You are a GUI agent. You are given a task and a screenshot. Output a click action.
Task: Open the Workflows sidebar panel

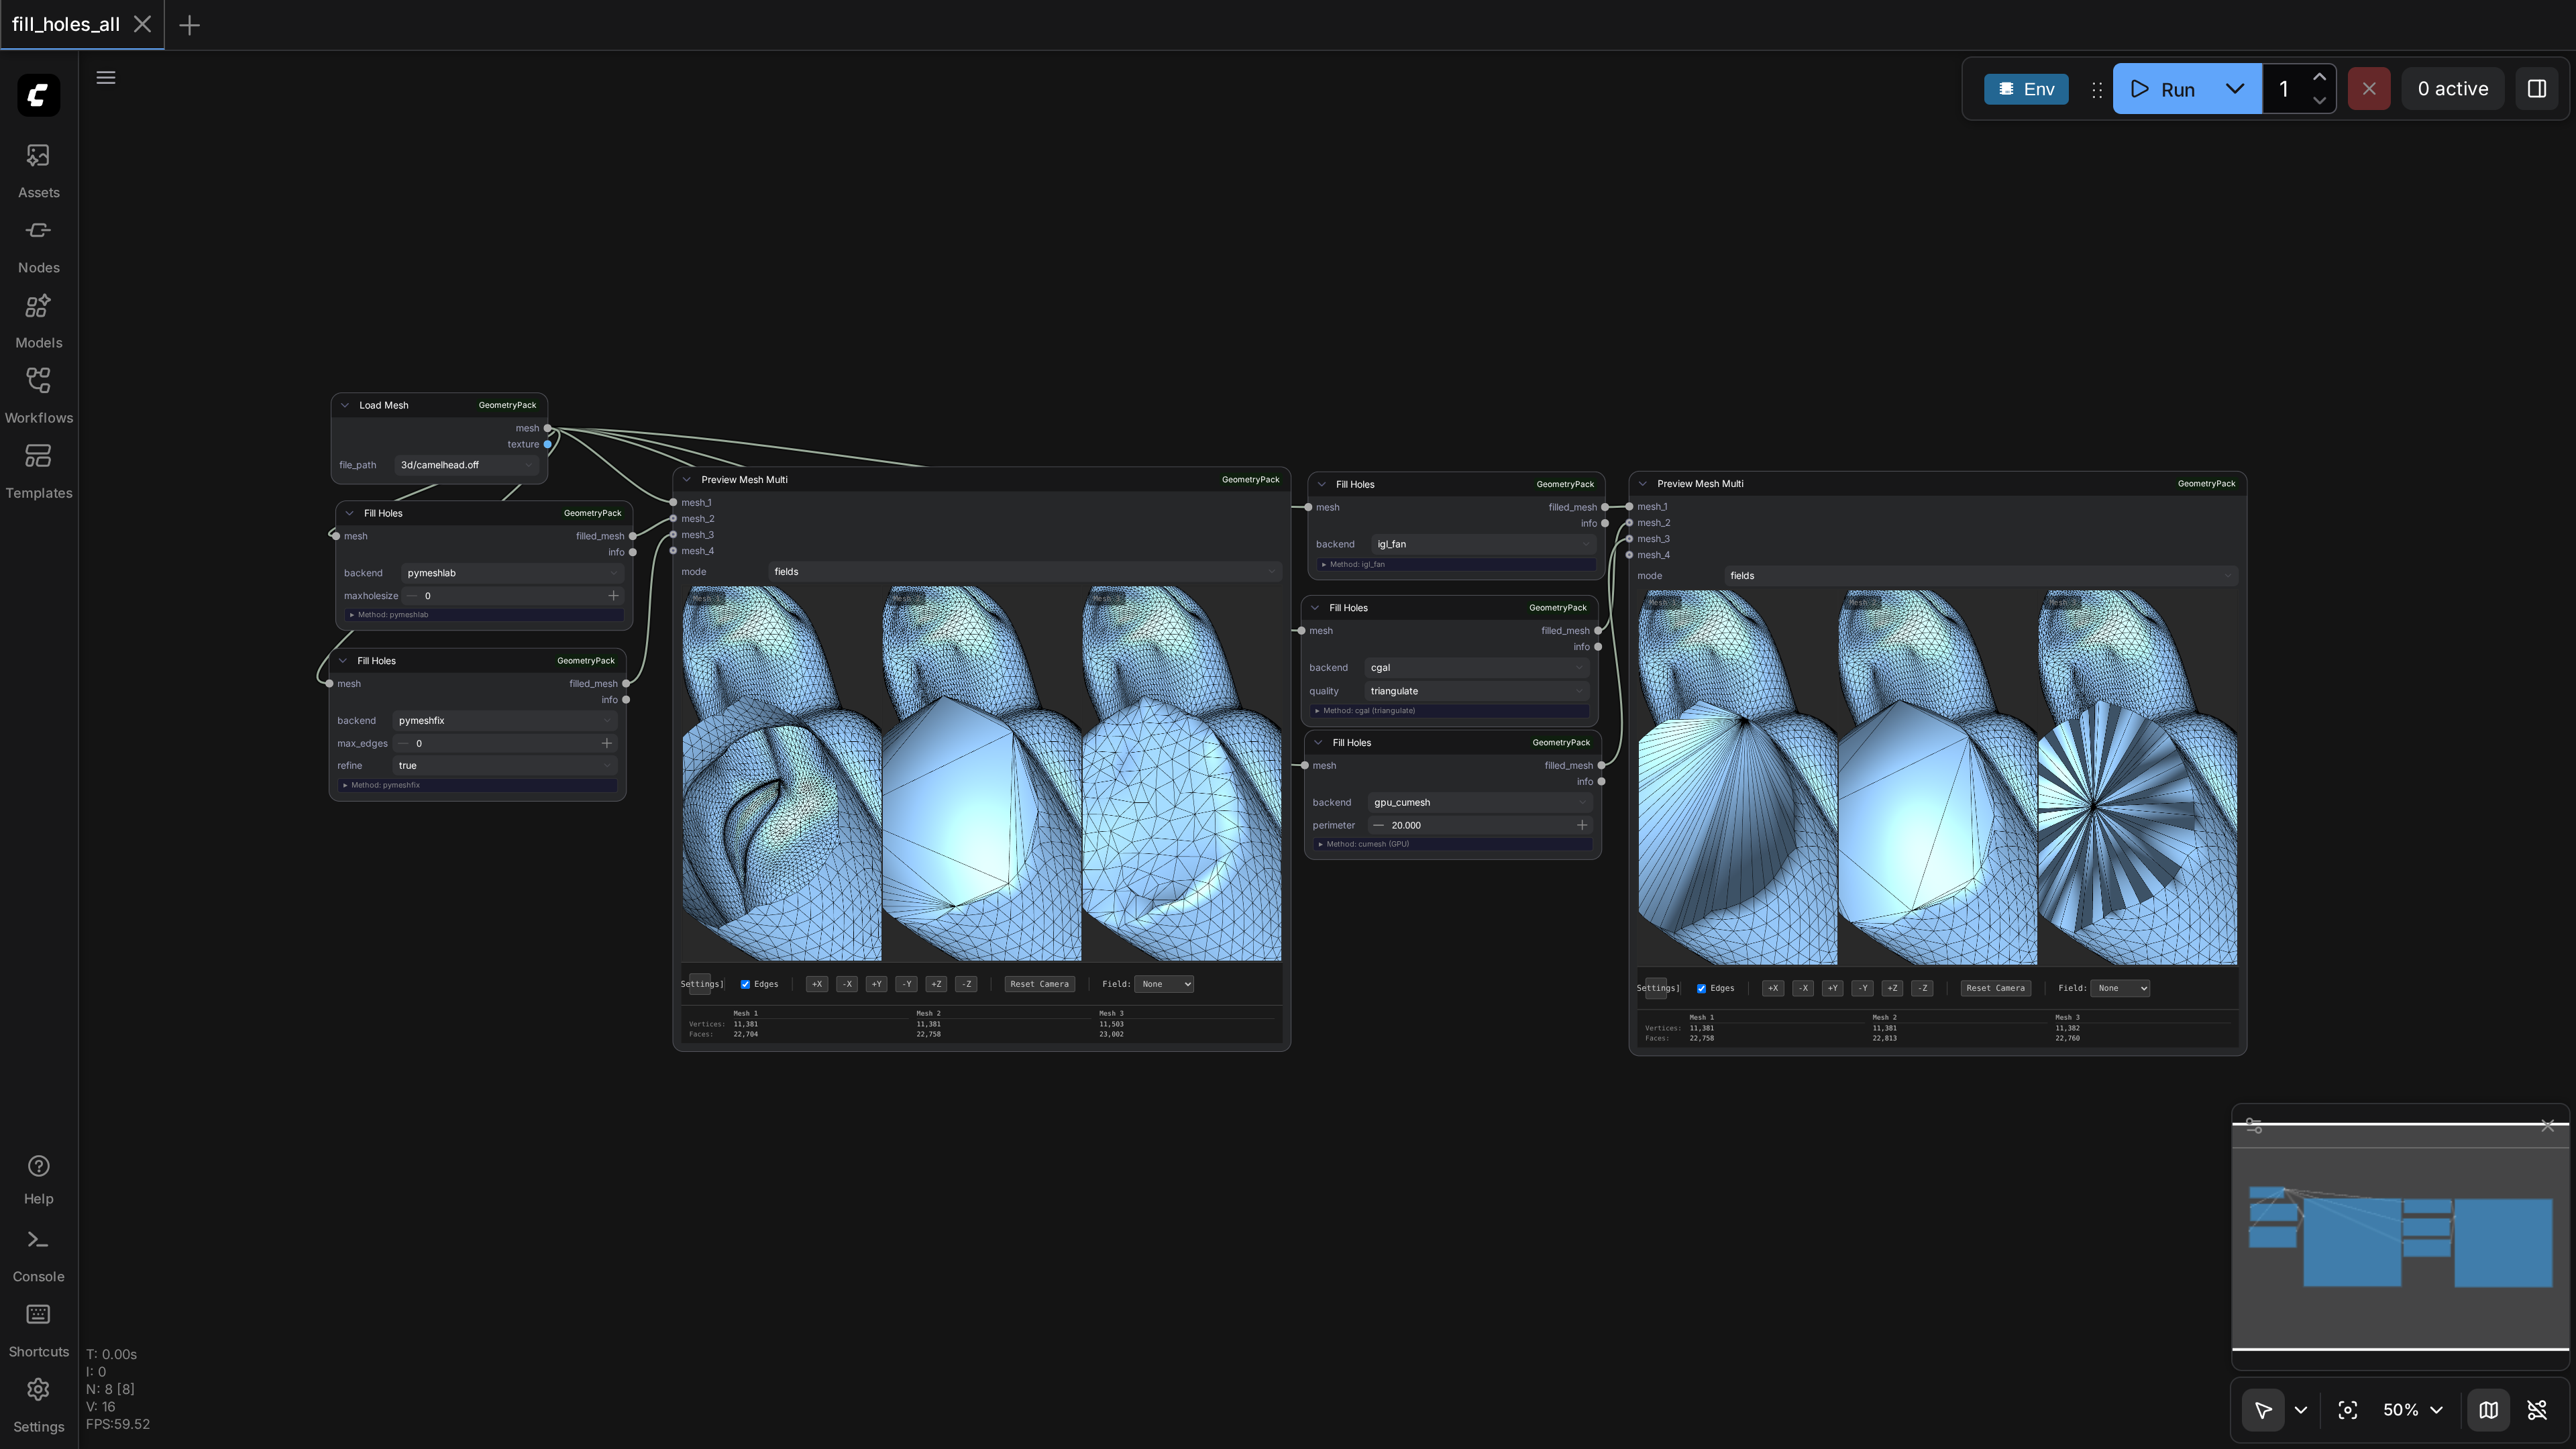[x=38, y=395]
